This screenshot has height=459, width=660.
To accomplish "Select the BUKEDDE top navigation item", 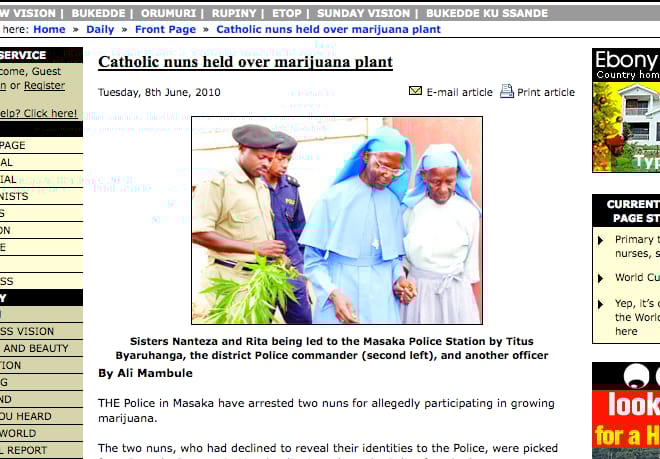I will point(98,13).
